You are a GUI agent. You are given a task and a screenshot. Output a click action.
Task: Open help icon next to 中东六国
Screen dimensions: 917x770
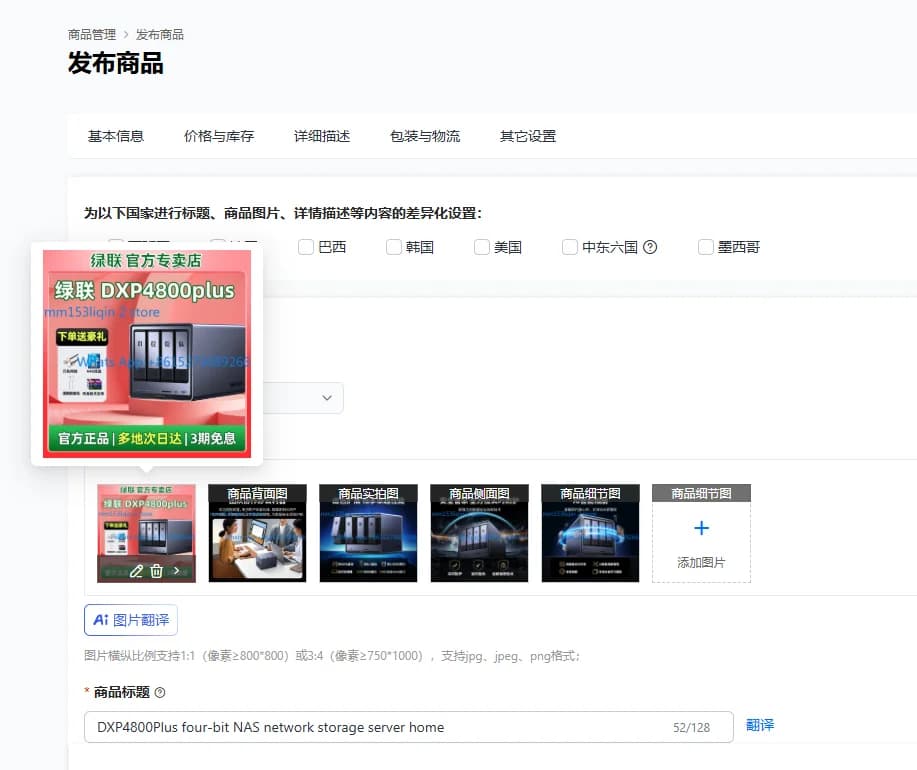(650, 247)
